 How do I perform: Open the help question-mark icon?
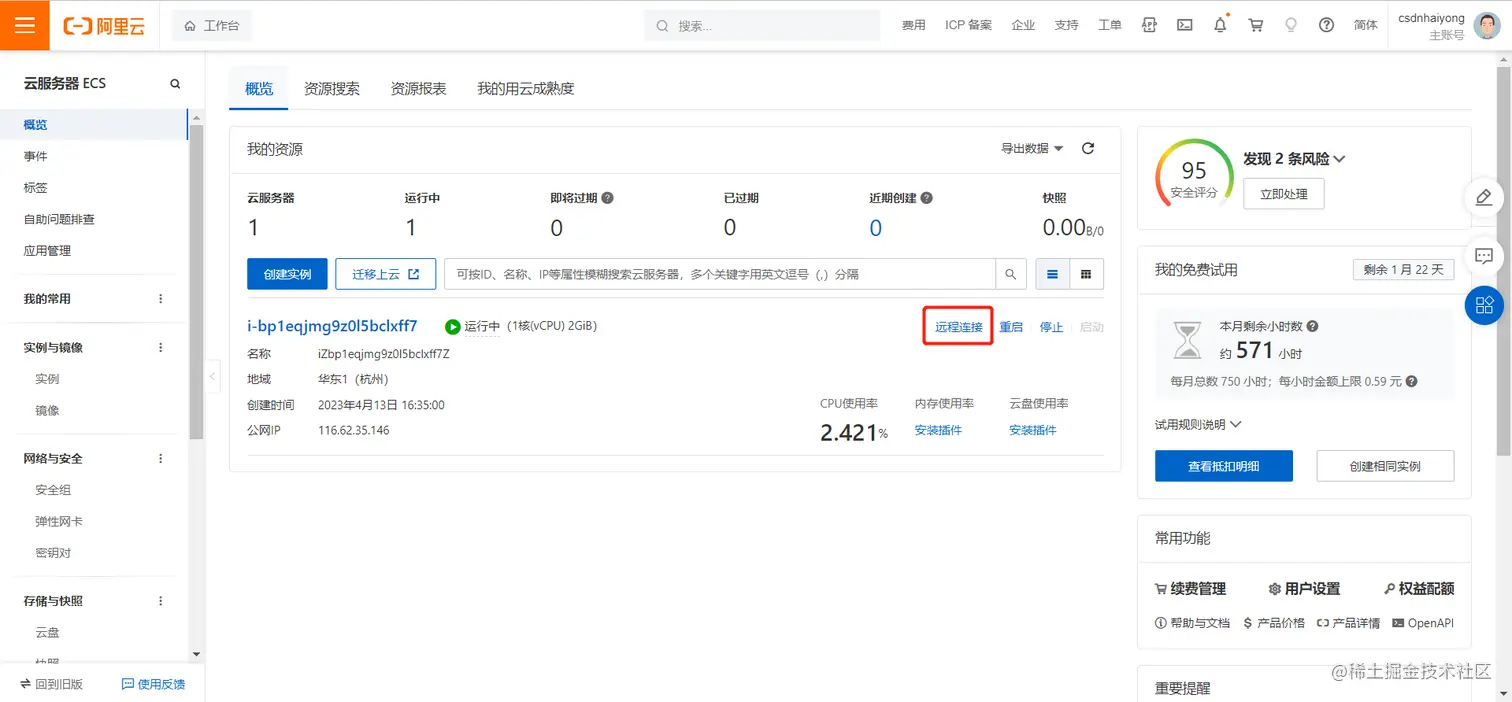(1326, 25)
